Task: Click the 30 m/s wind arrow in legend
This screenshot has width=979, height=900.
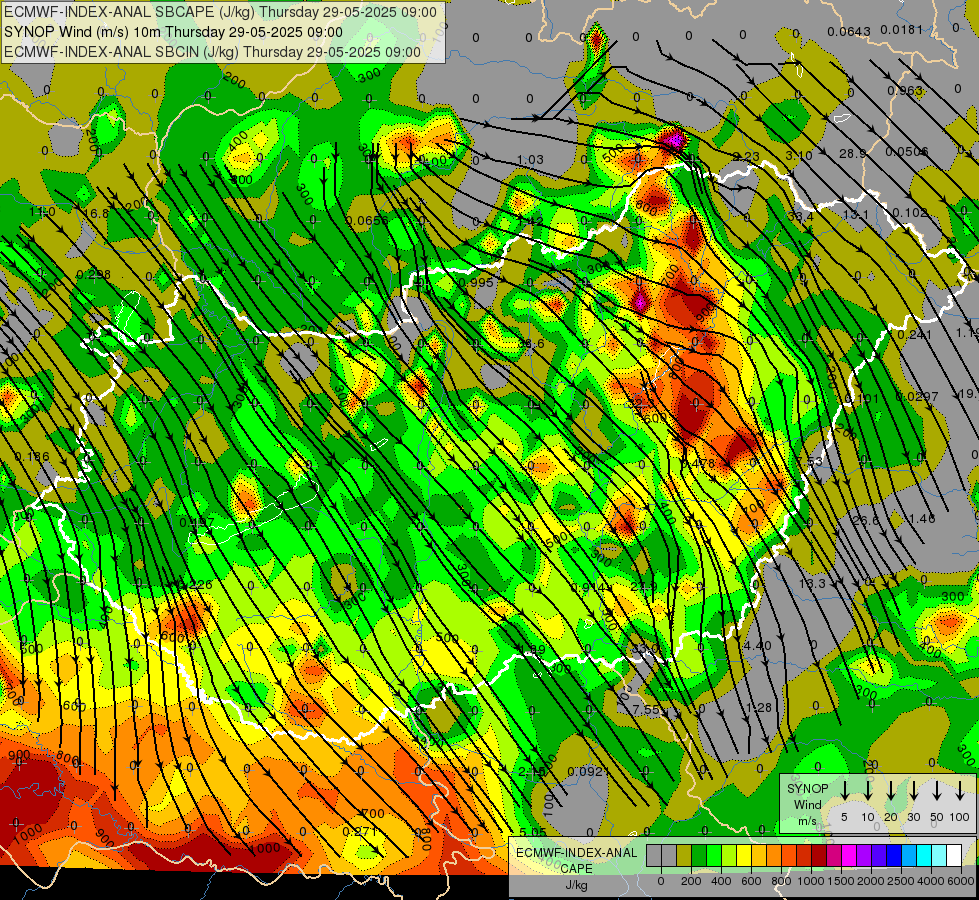Action: [x=913, y=790]
